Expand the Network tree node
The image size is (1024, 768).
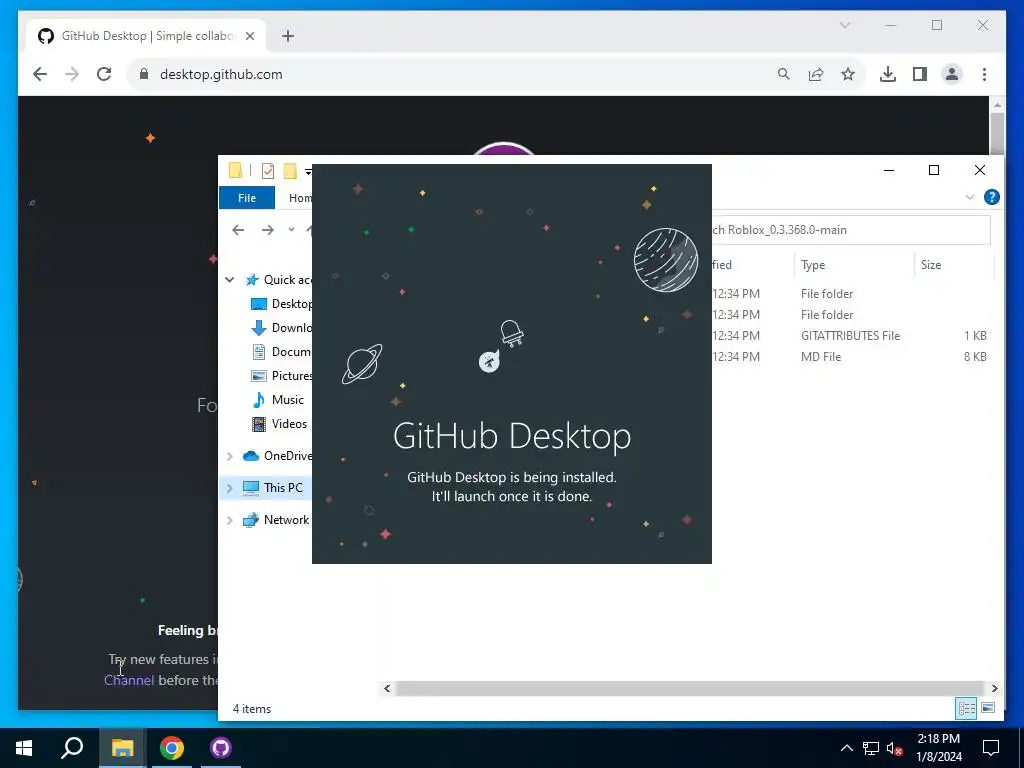point(229,520)
